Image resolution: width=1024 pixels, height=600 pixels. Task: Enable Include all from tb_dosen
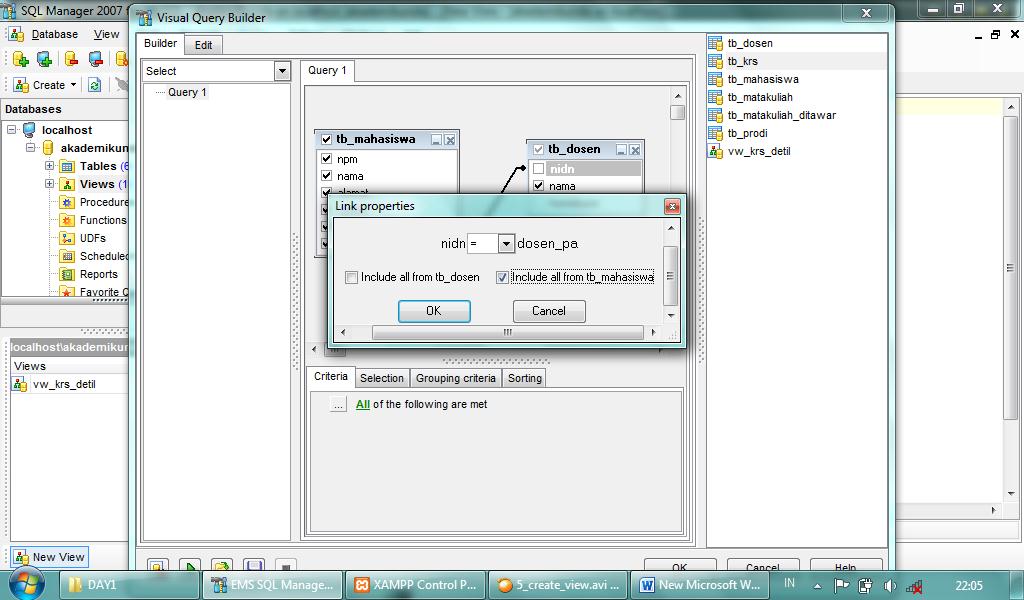(351, 277)
